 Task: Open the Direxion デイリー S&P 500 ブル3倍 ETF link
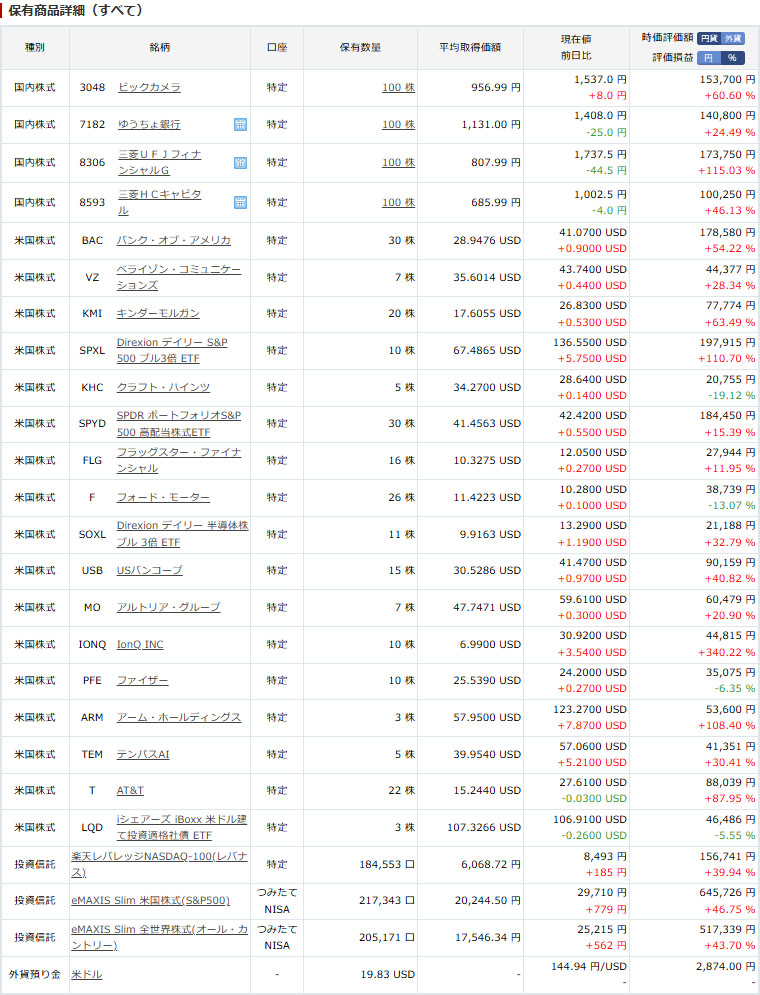pos(171,350)
